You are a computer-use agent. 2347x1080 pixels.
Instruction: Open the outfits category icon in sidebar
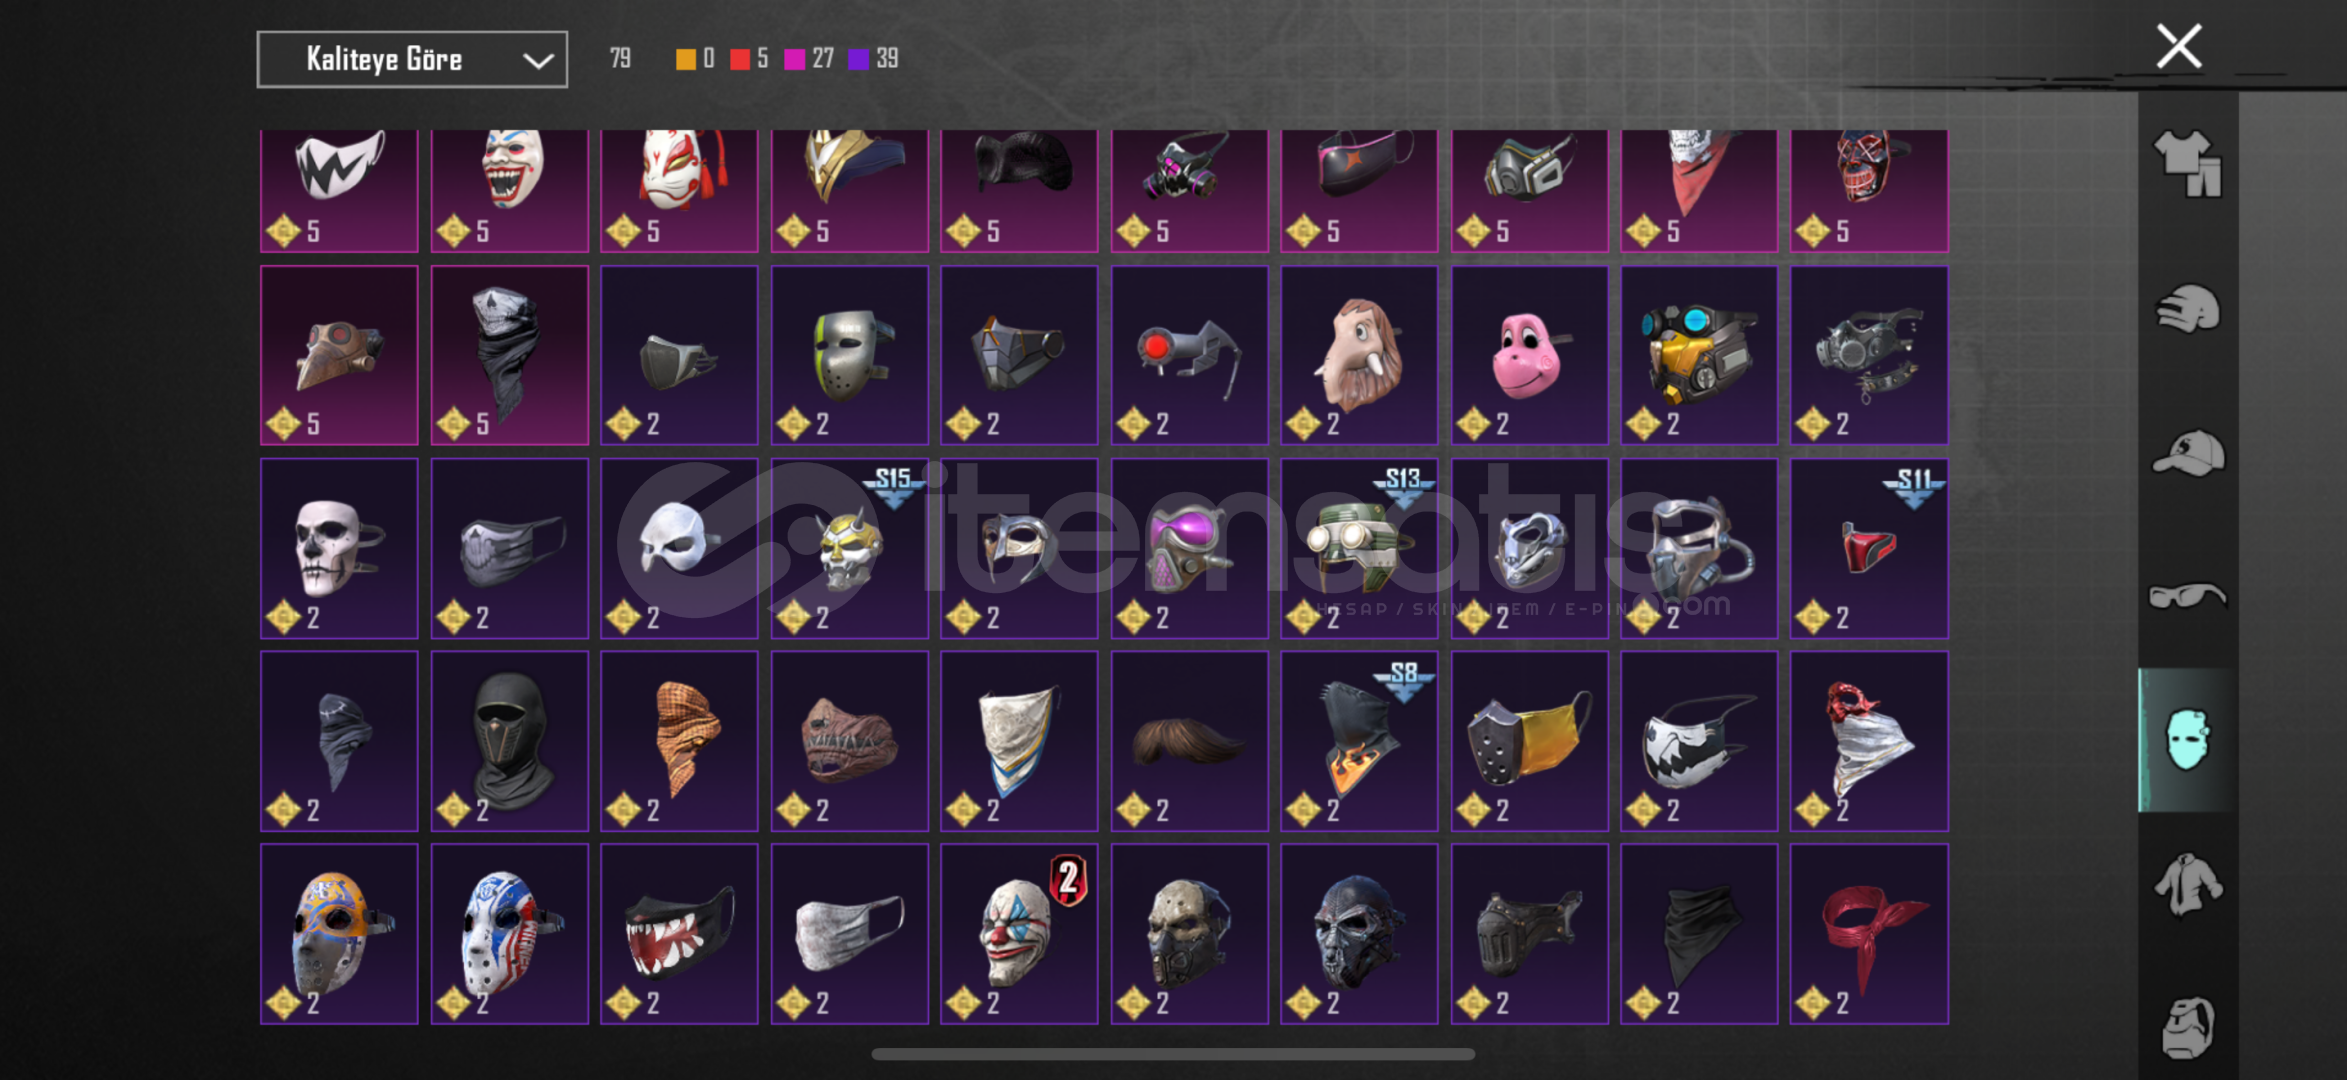2188,164
